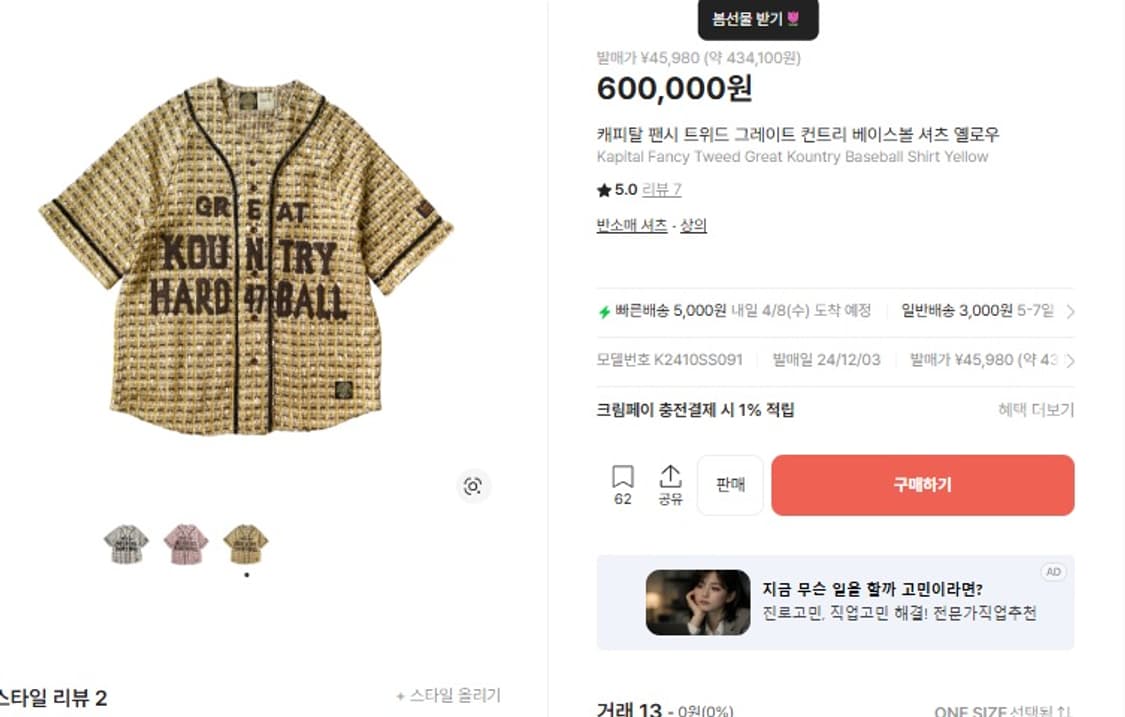Click the 스타일 올리기 upload style link

click(x=448, y=695)
